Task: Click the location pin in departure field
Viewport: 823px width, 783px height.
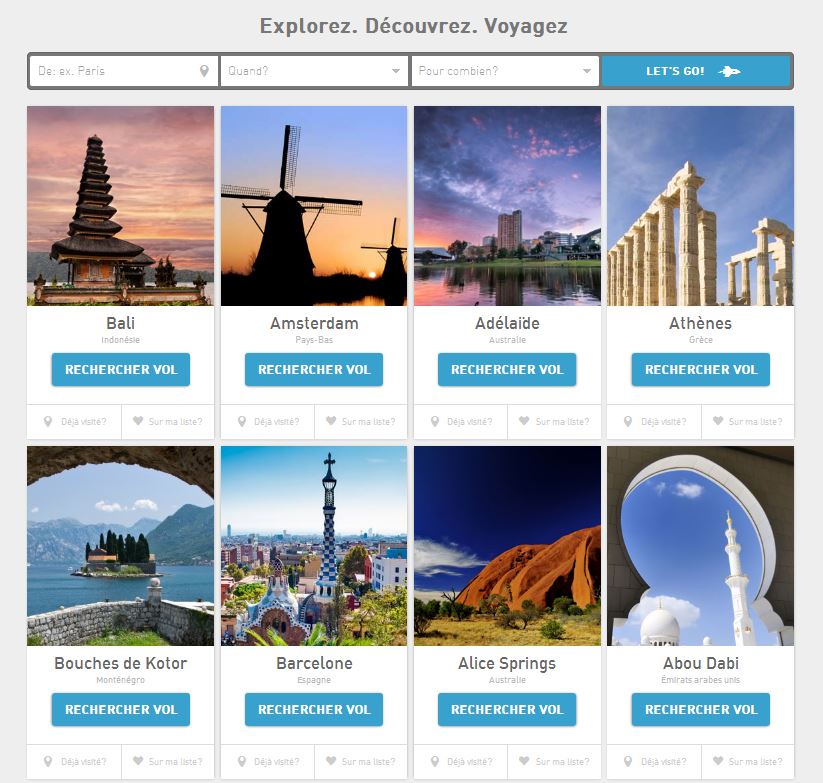Action: click(x=204, y=71)
